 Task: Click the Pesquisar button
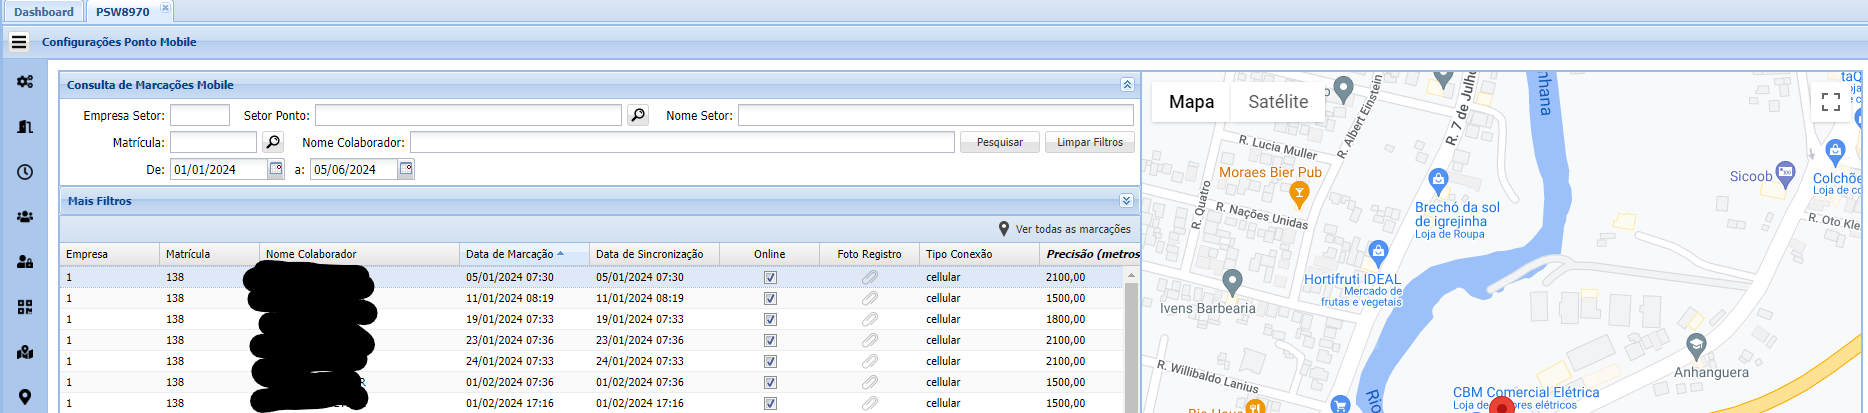pyautogui.click(x=1000, y=143)
